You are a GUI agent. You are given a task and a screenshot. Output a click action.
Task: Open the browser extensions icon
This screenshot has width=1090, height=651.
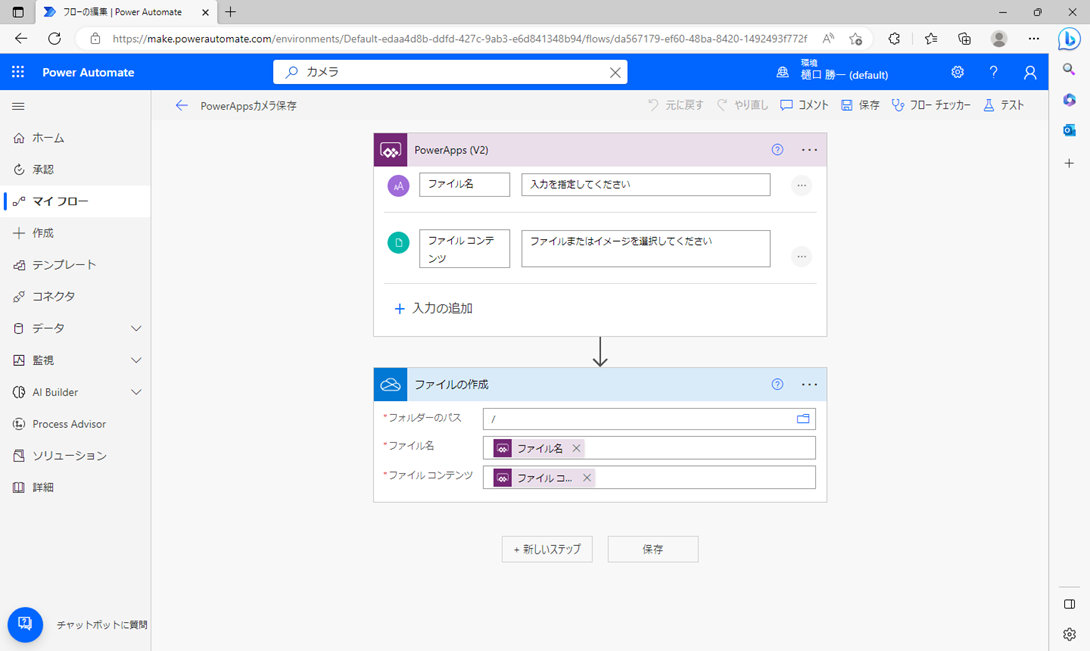tap(894, 39)
